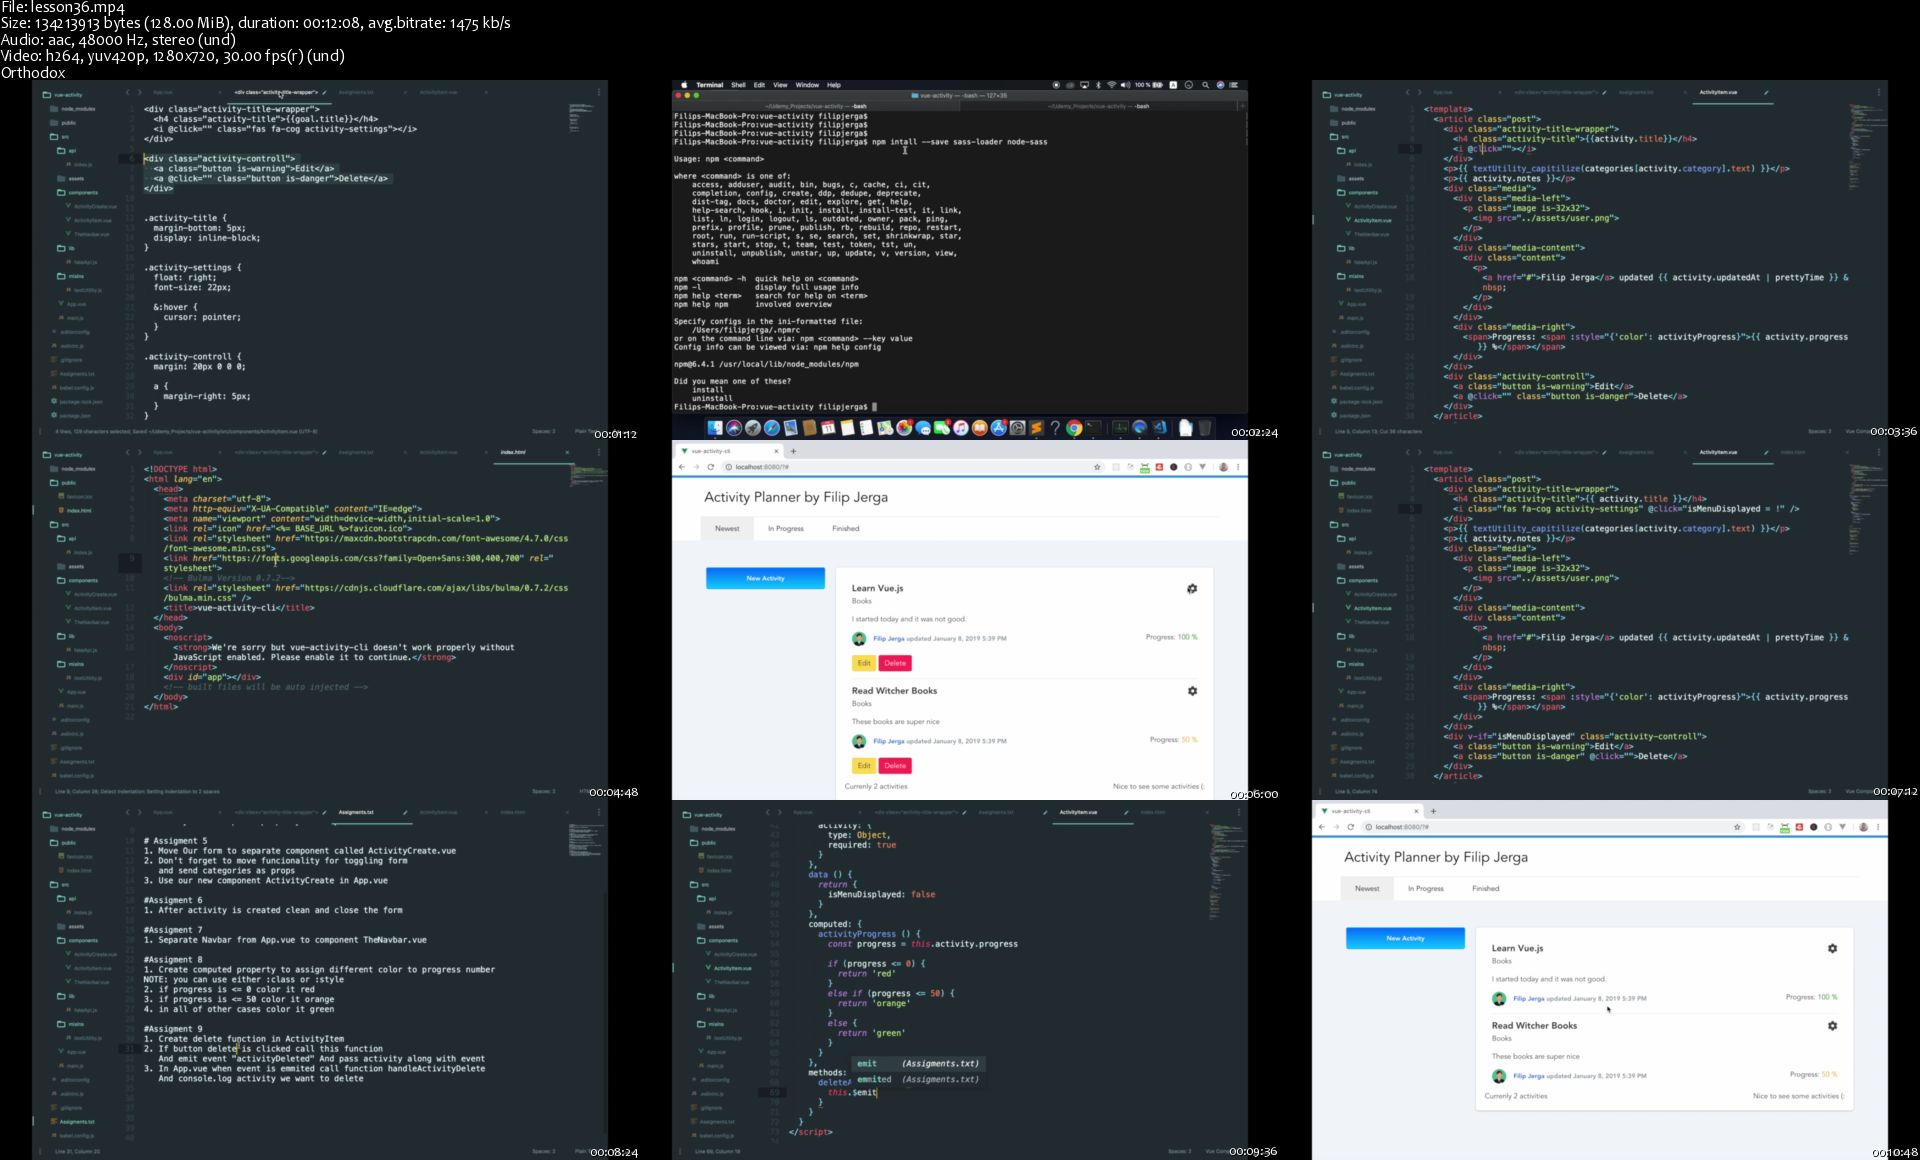The width and height of the screenshot is (1920, 1160).
Task: Click Edit button on Learn Vue.js card
Action: click(864, 663)
